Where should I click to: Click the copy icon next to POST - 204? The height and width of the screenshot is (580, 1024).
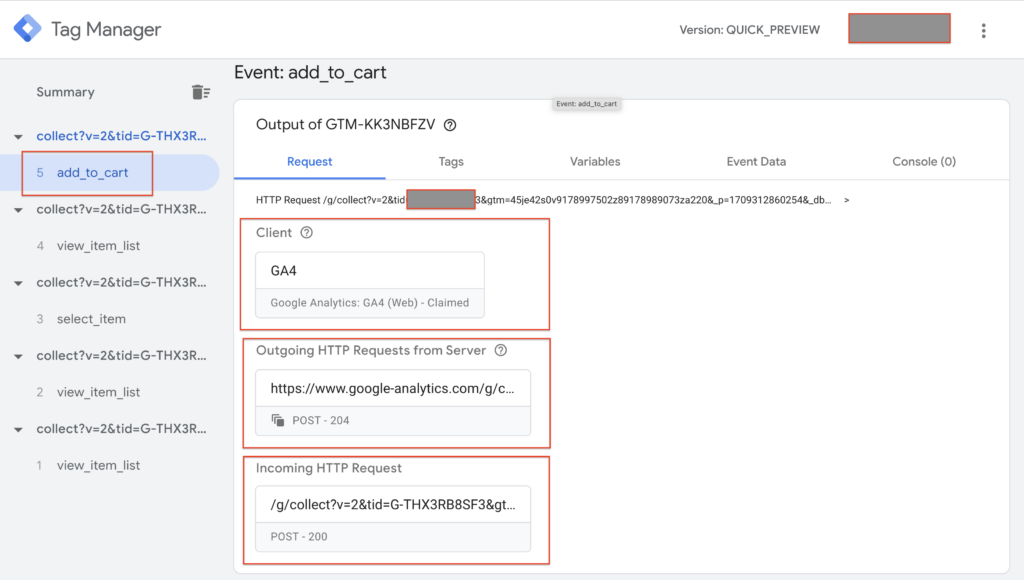click(278, 421)
